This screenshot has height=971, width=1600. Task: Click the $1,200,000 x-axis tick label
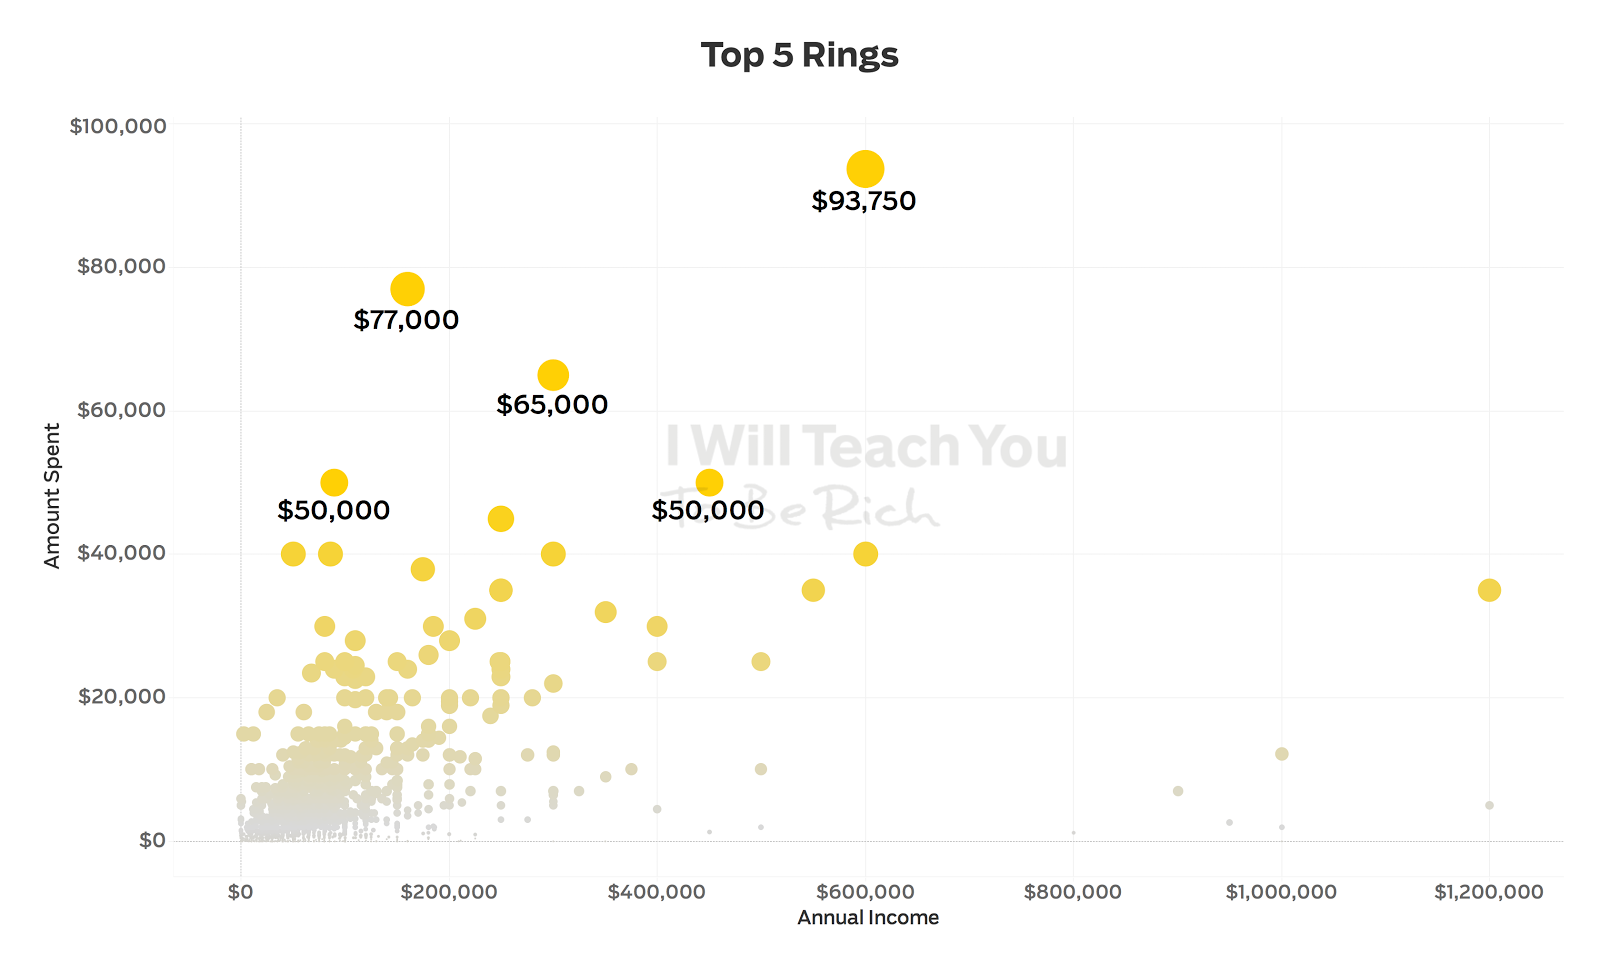click(x=1488, y=892)
